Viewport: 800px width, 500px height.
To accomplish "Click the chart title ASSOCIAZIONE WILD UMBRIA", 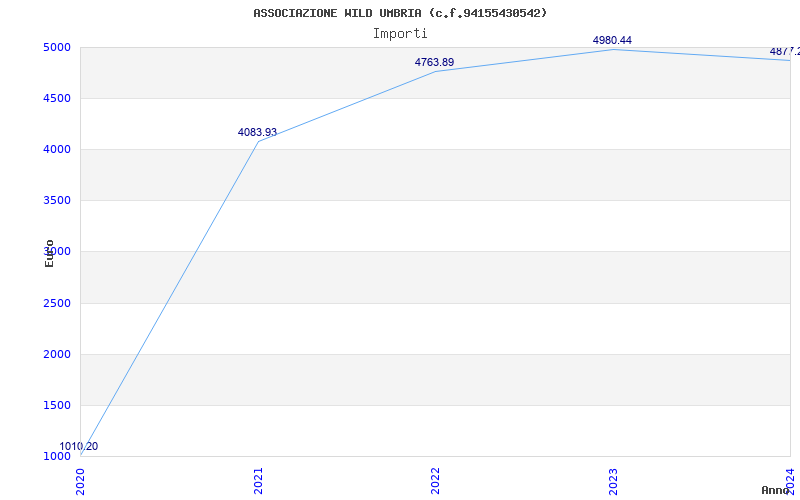I will click(x=400, y=13).
